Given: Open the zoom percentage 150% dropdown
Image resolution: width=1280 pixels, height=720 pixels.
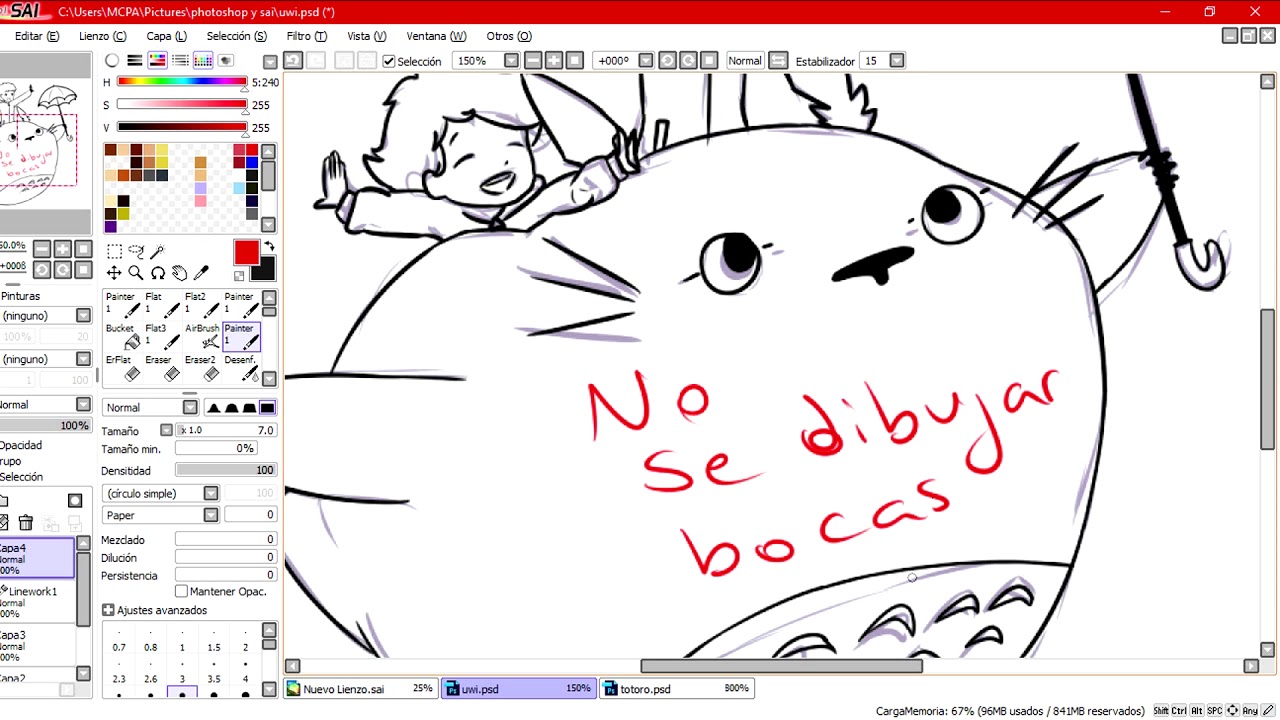Looking at the screenshot, I should [512, 61].
